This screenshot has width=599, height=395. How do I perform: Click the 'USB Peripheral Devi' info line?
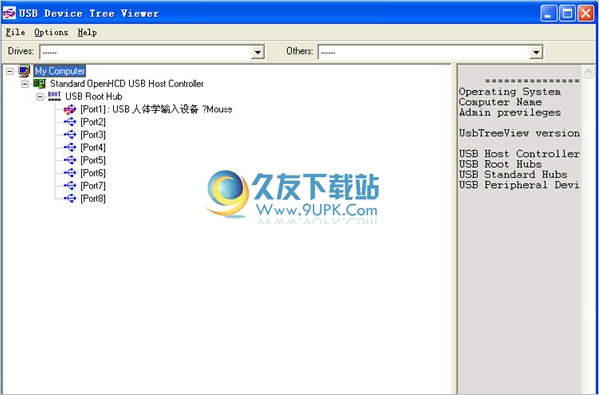[x=519, y=185]
